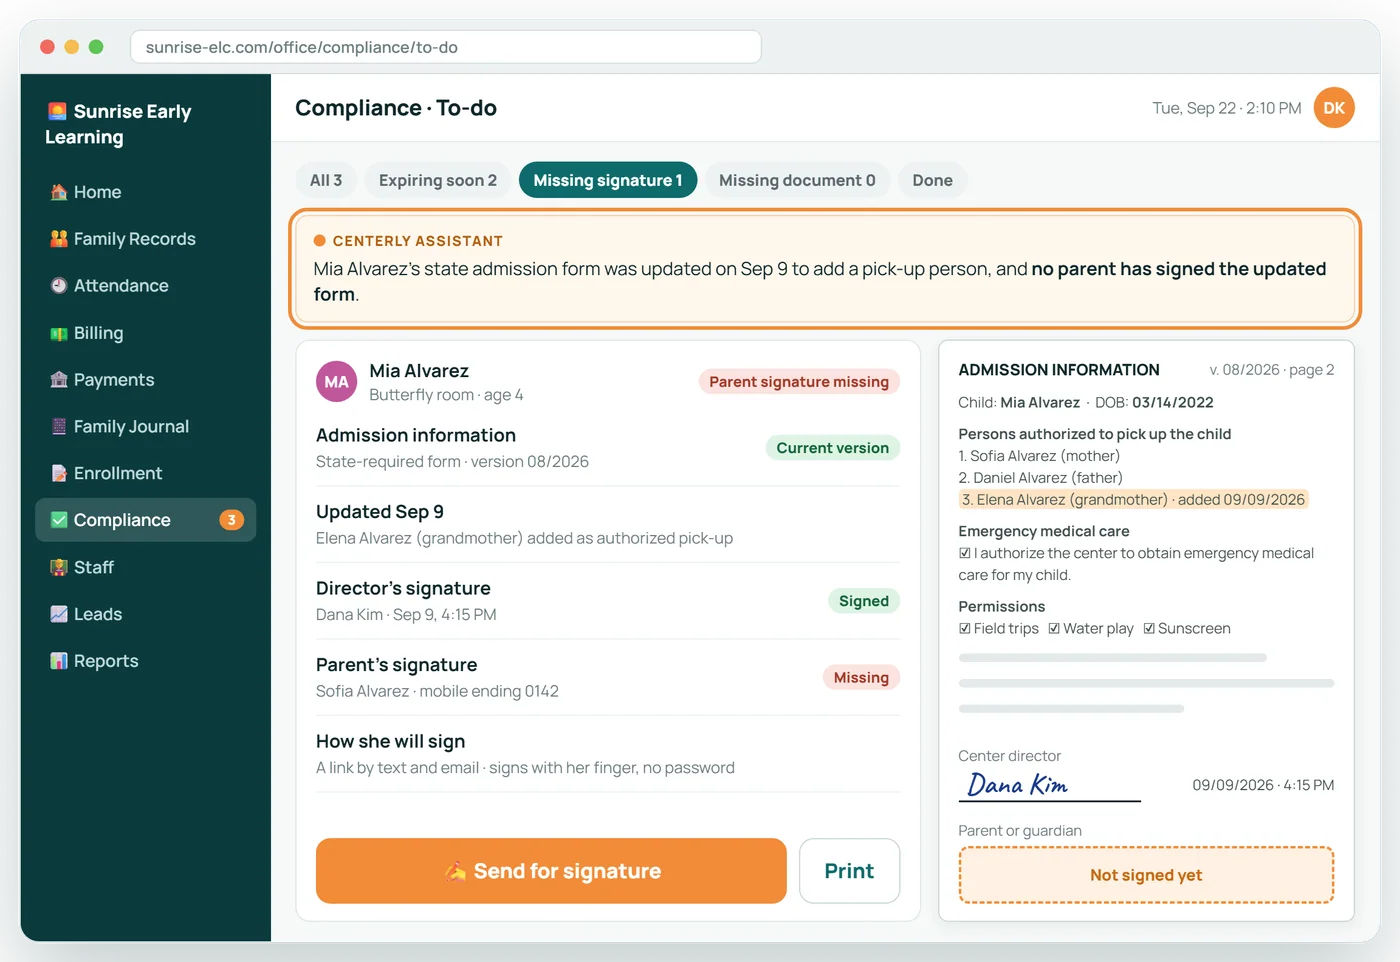Switch to the Expiring soon 2 tab
Viewport: 1400px width, 962px height.
pos(438,180)
